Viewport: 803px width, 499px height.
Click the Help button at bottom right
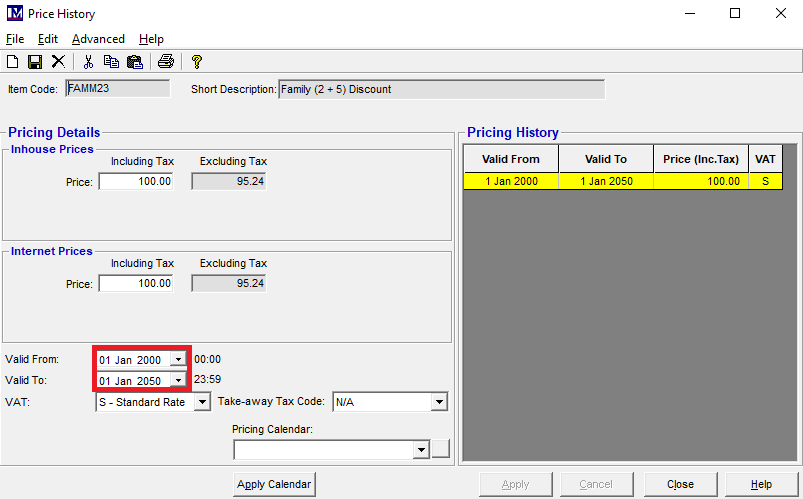(x=762, y=484)
